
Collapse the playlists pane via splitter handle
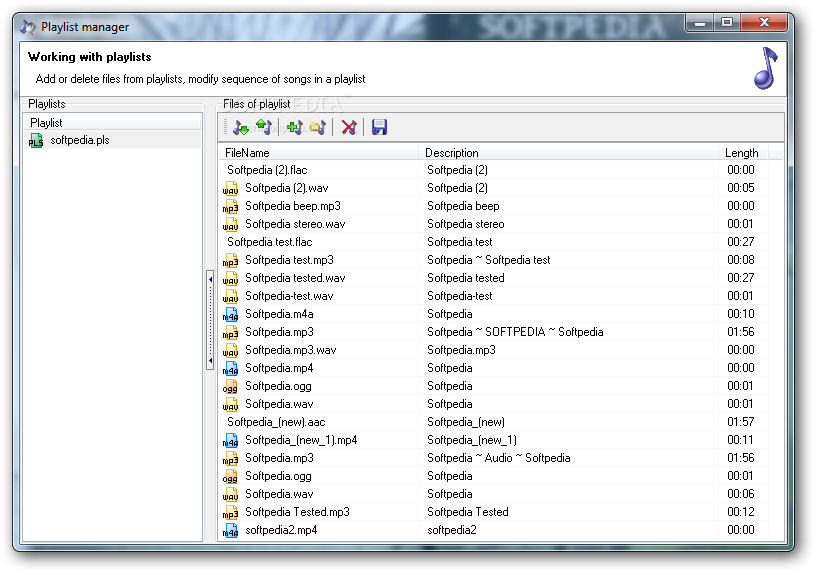(210, 320)
